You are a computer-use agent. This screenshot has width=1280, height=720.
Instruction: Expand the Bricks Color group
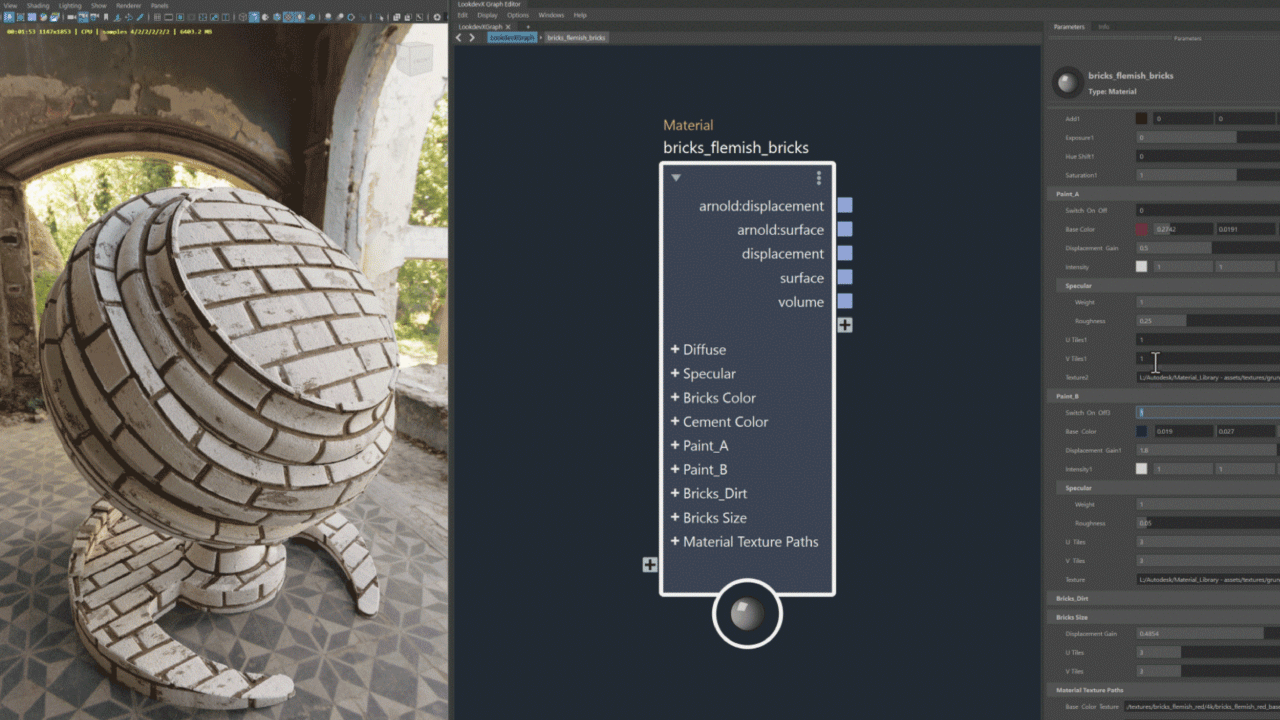(x=675, y=397)
